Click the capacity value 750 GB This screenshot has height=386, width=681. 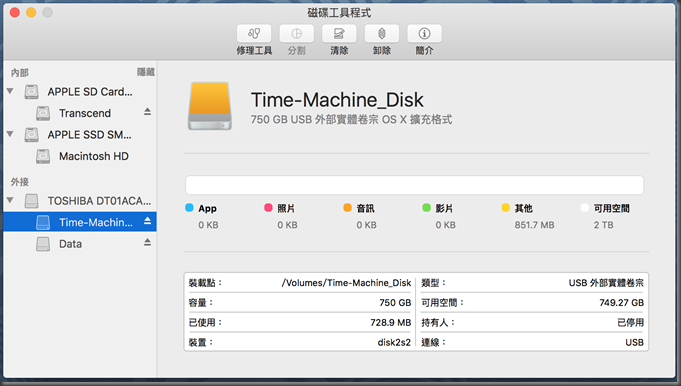(x=395, y=303)
